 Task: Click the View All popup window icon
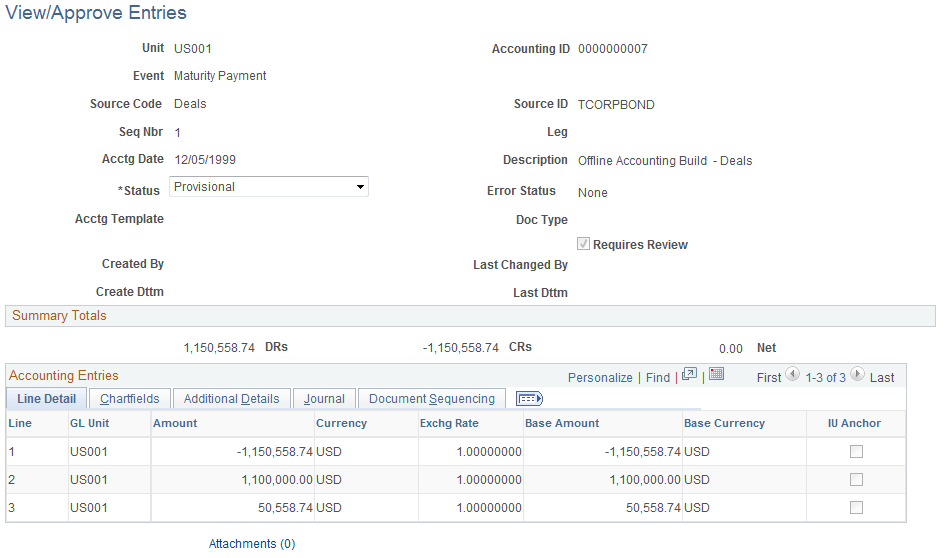[689, 374]
